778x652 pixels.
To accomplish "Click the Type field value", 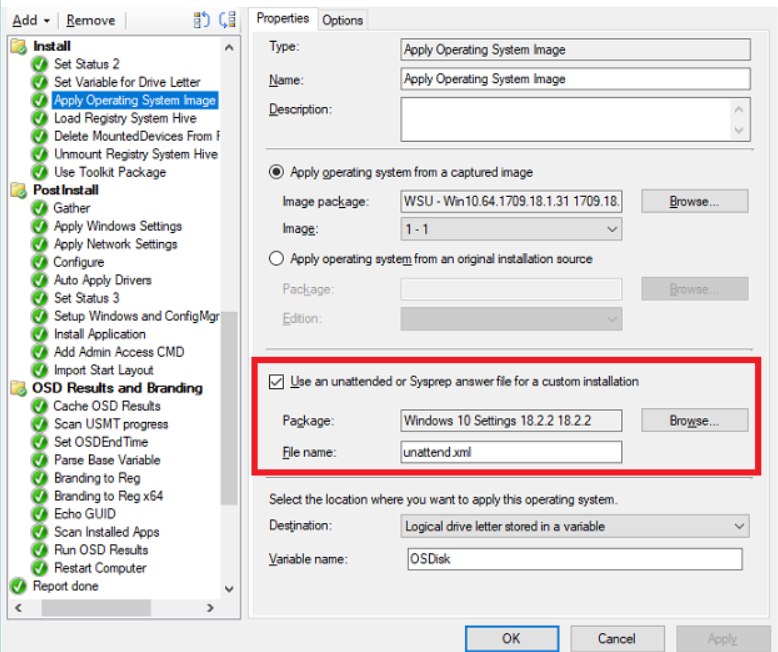I will (575, 50).
